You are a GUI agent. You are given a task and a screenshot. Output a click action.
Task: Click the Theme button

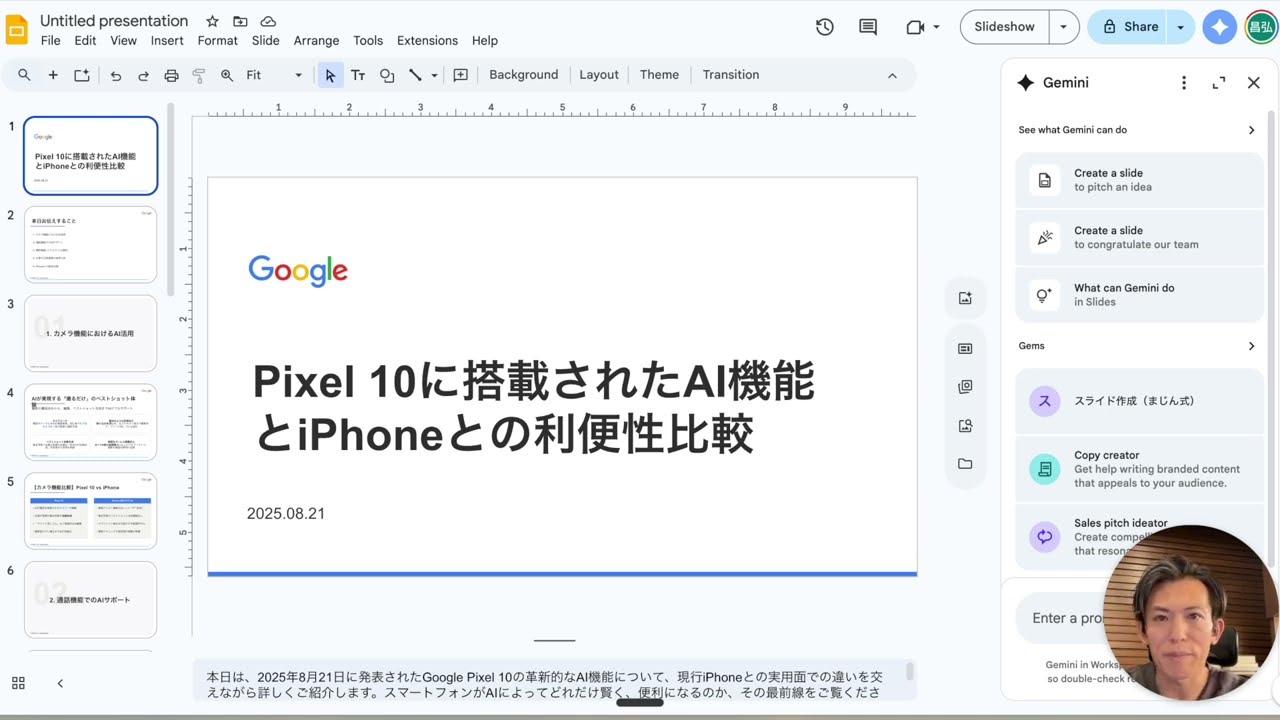pyautogui.click(x=659, y=75)
